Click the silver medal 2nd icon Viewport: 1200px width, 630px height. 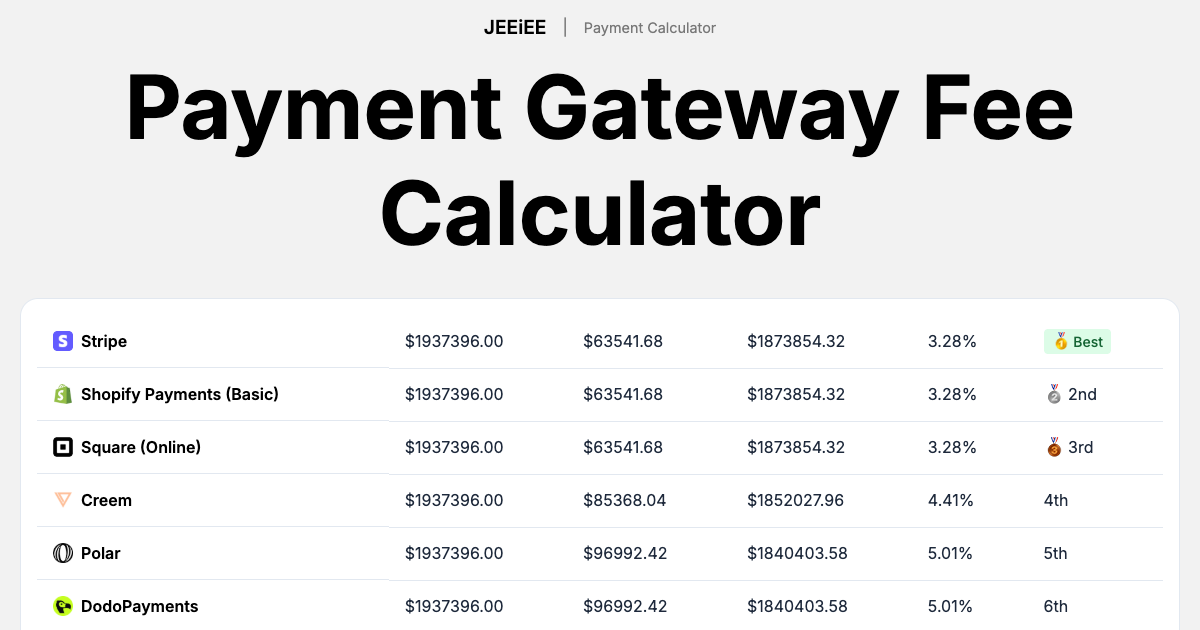[x=1052, y=394]
